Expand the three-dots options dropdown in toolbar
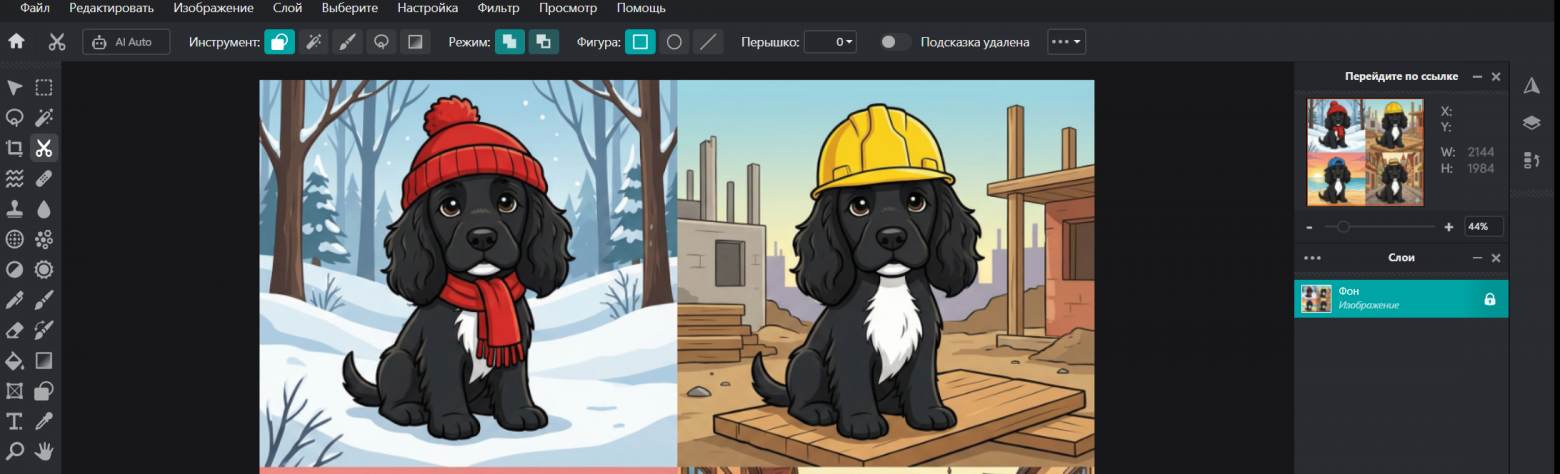This screenshot has width=1560, height=474. [1066, 42]
